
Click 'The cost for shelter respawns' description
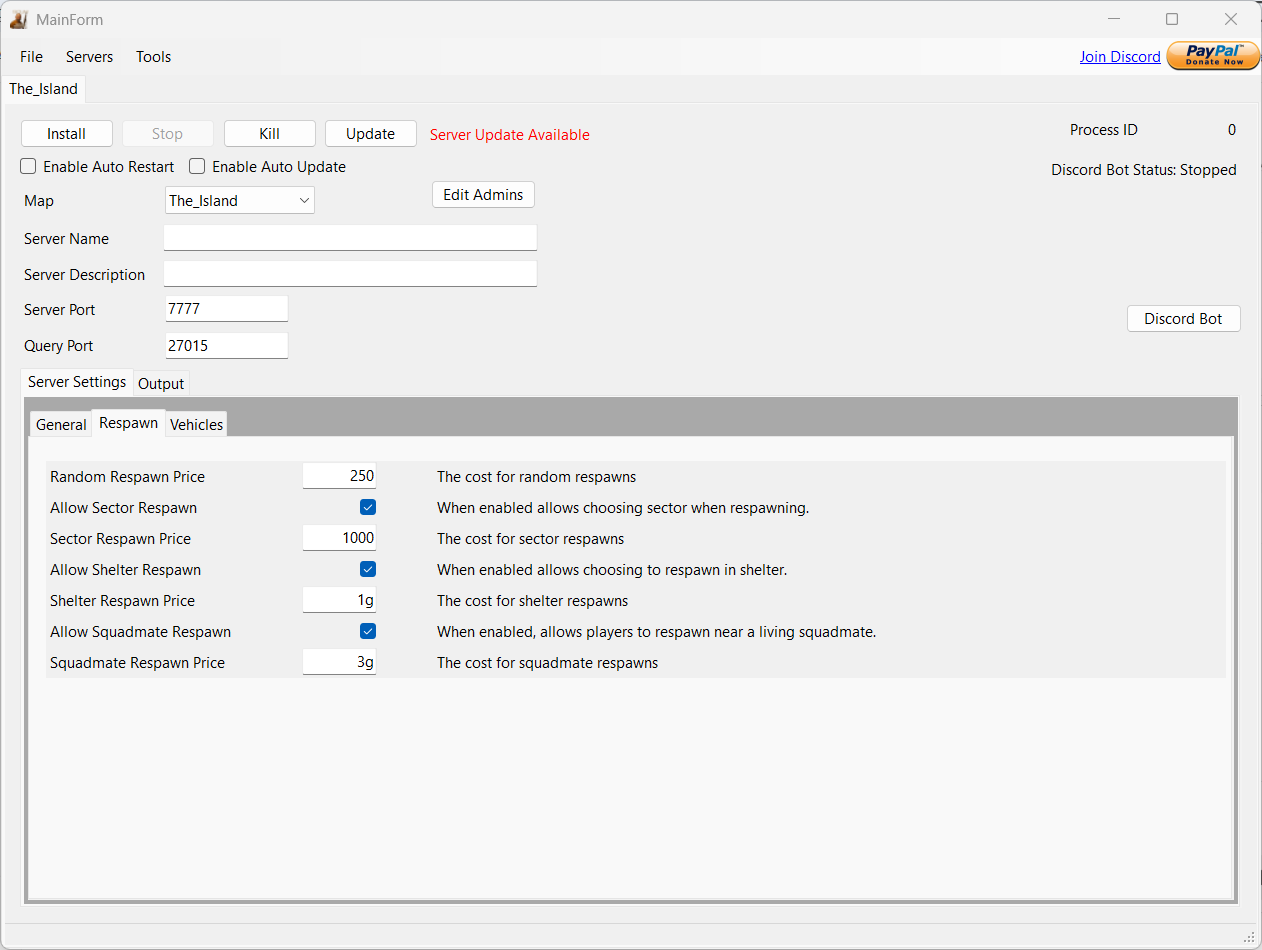(x=533, y=601)
